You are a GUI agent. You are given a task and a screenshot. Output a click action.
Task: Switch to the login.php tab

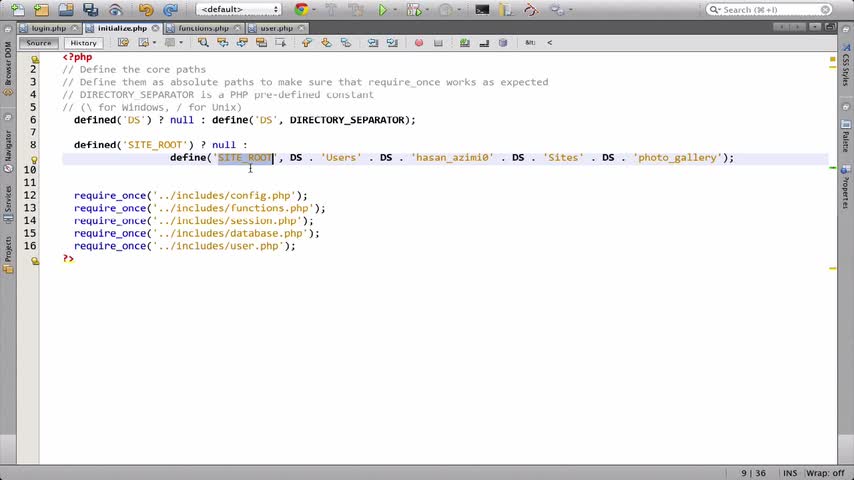(48, 28)
